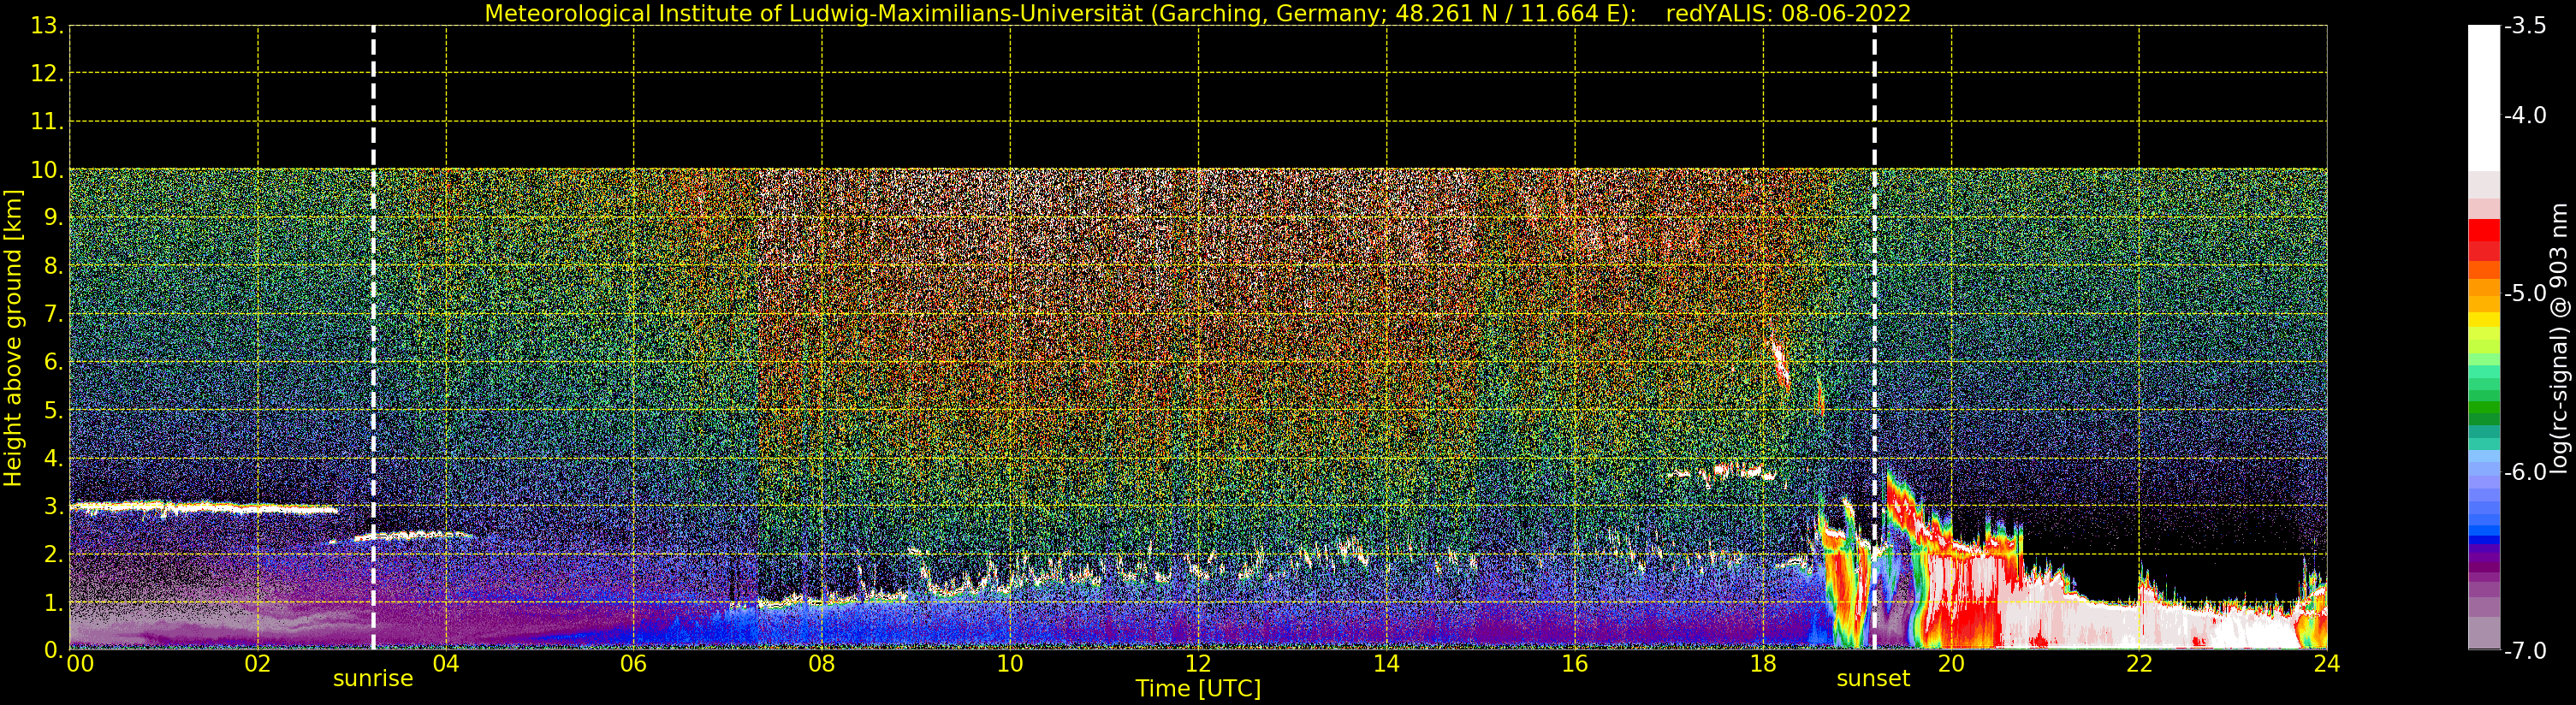Click the height tick label '1.'
This screenshot has width=2576, height=705.
point(53,602)
